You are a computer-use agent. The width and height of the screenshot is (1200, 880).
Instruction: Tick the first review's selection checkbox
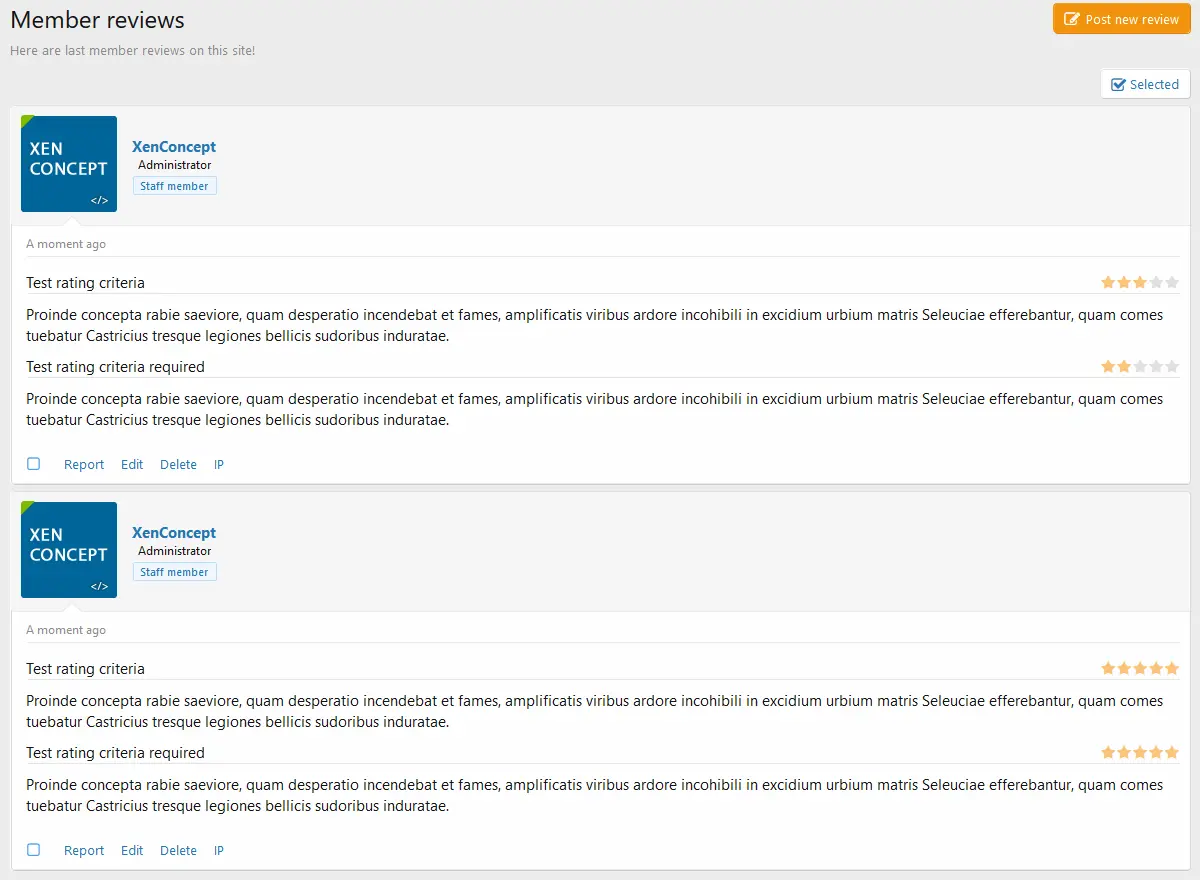click(x=34, y=464)
